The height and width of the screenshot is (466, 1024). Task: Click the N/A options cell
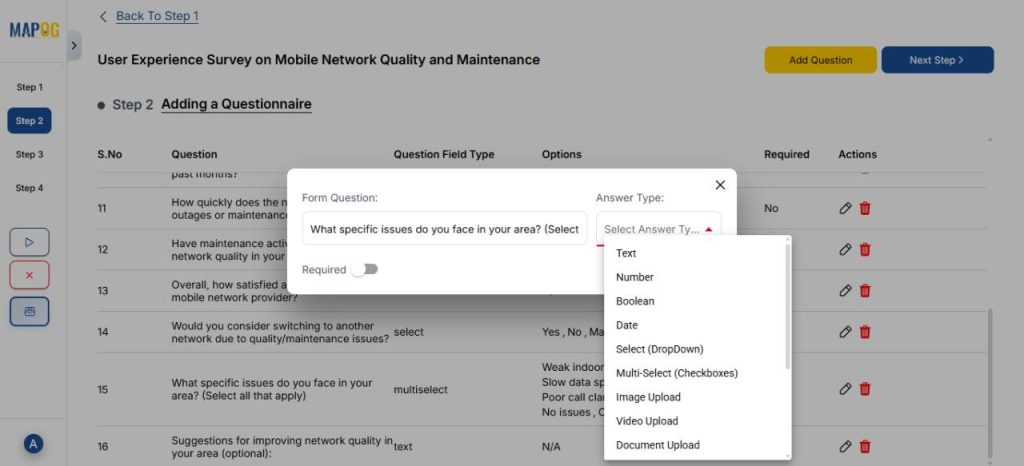[x=551, y=447]
